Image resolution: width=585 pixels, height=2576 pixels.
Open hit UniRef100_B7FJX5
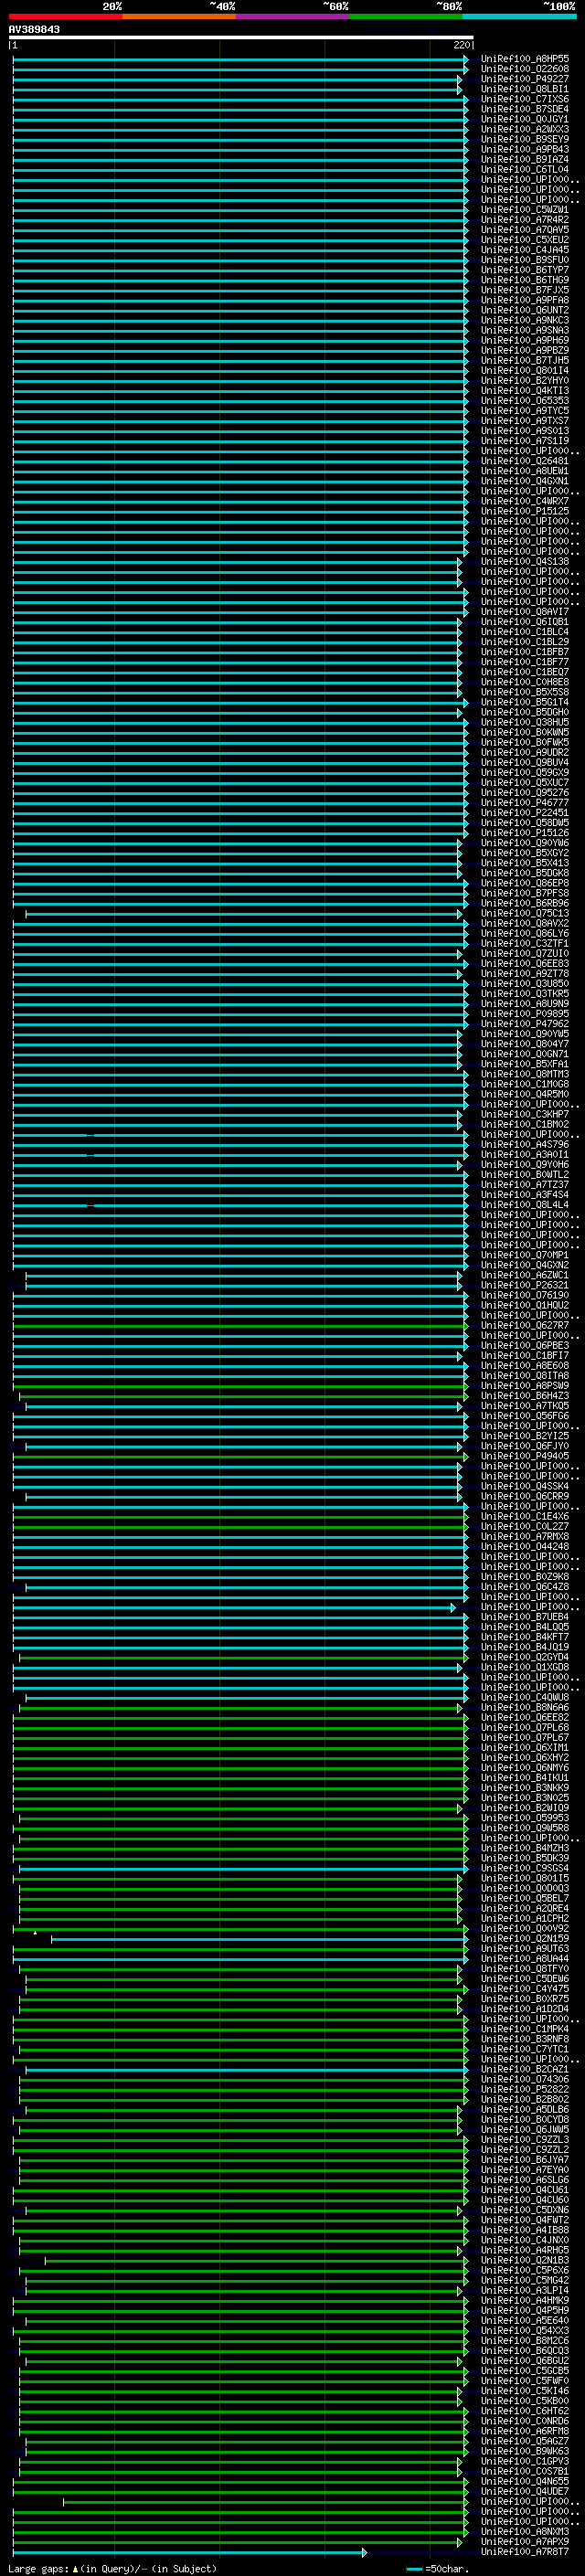[524, 290]
